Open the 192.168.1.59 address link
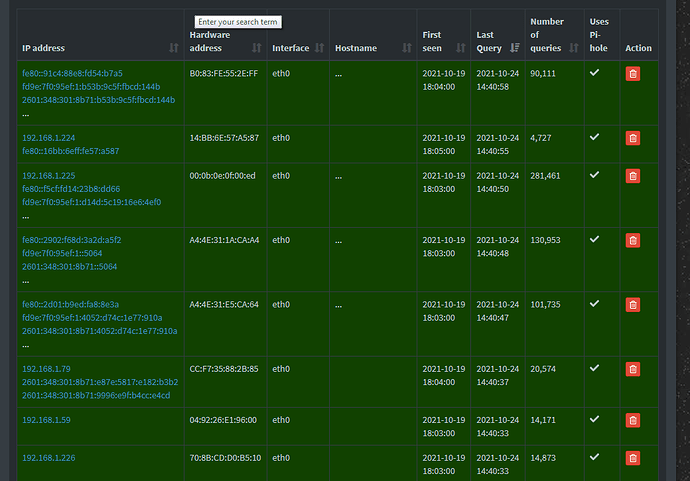 pos(45,420)
